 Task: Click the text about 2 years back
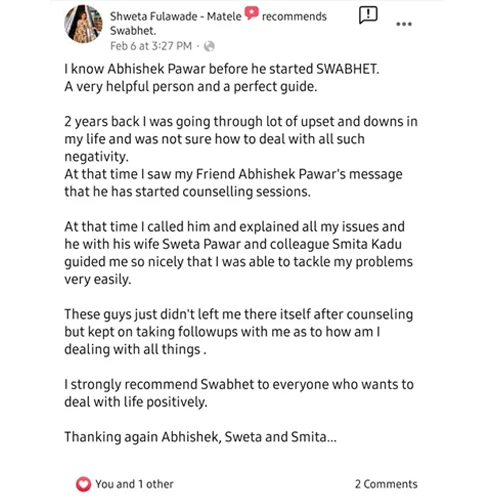point(241,139)
